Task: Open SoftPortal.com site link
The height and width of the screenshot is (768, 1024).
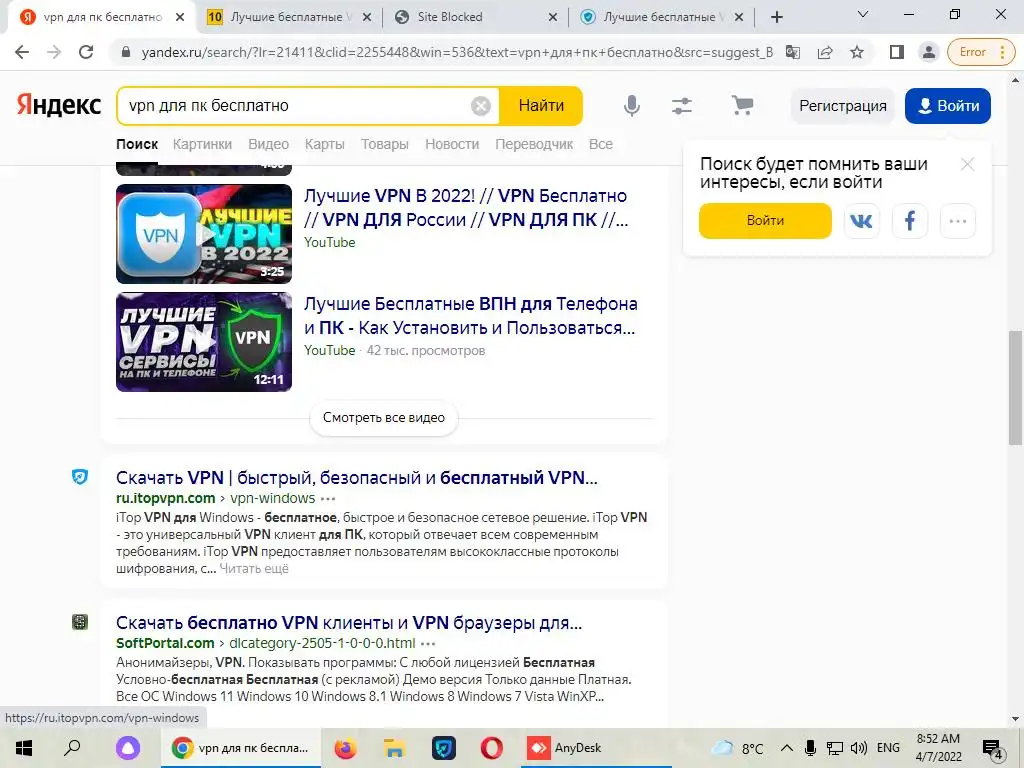Action: (x=165, y=643)
